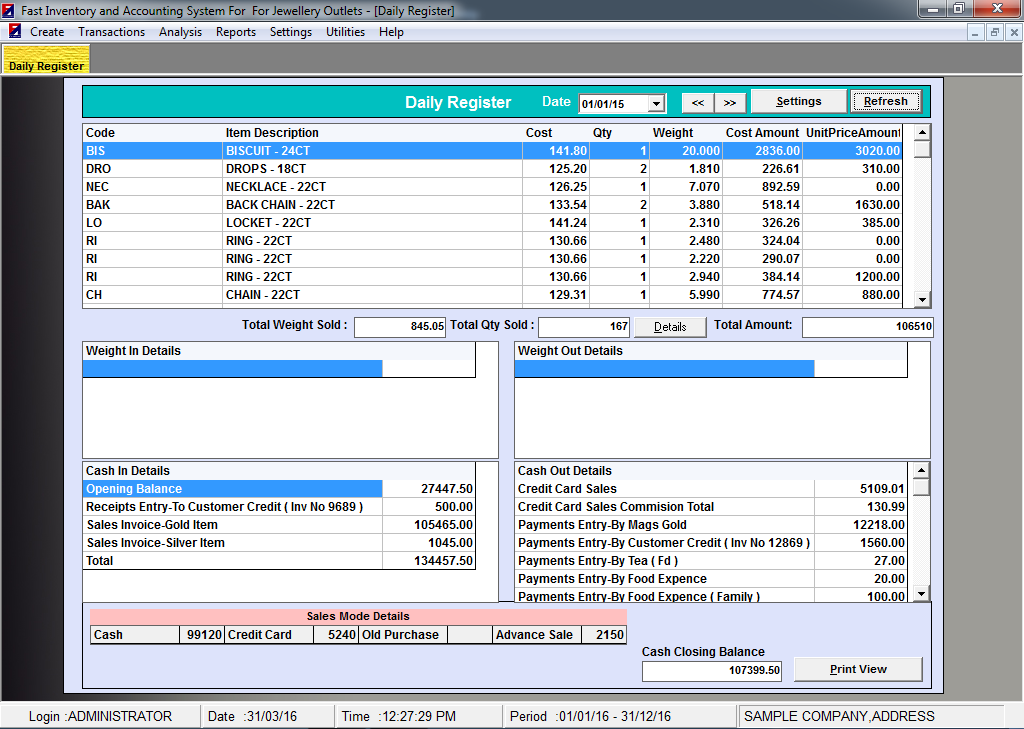
Task: Open the Transactions menu
Action: click(x=112, y=32)
